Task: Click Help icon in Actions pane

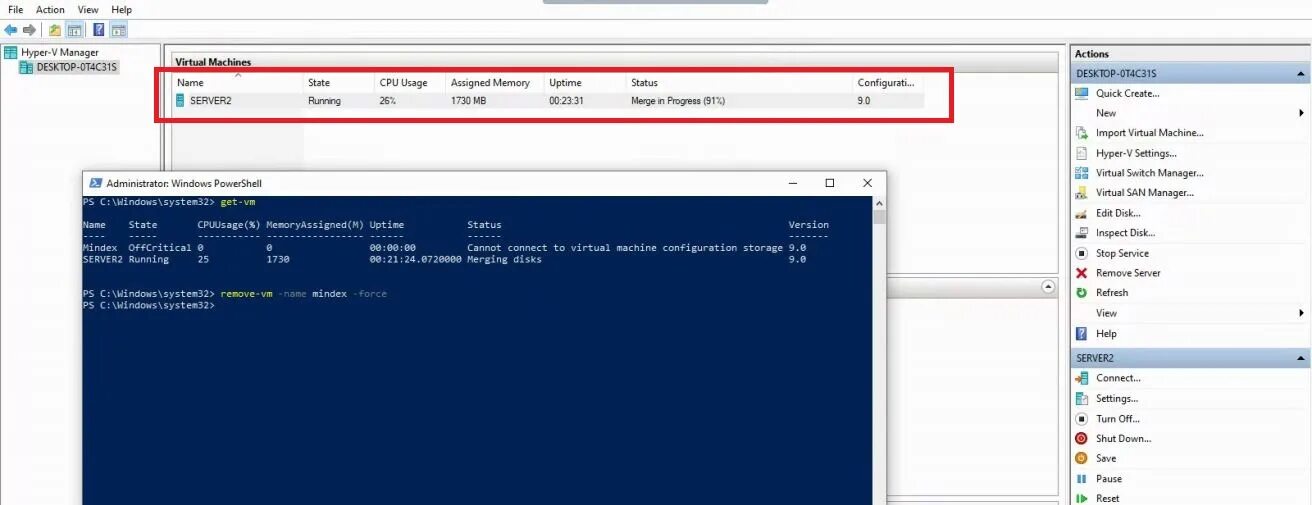Action: pyautogui.click(x=1081, y=333)
